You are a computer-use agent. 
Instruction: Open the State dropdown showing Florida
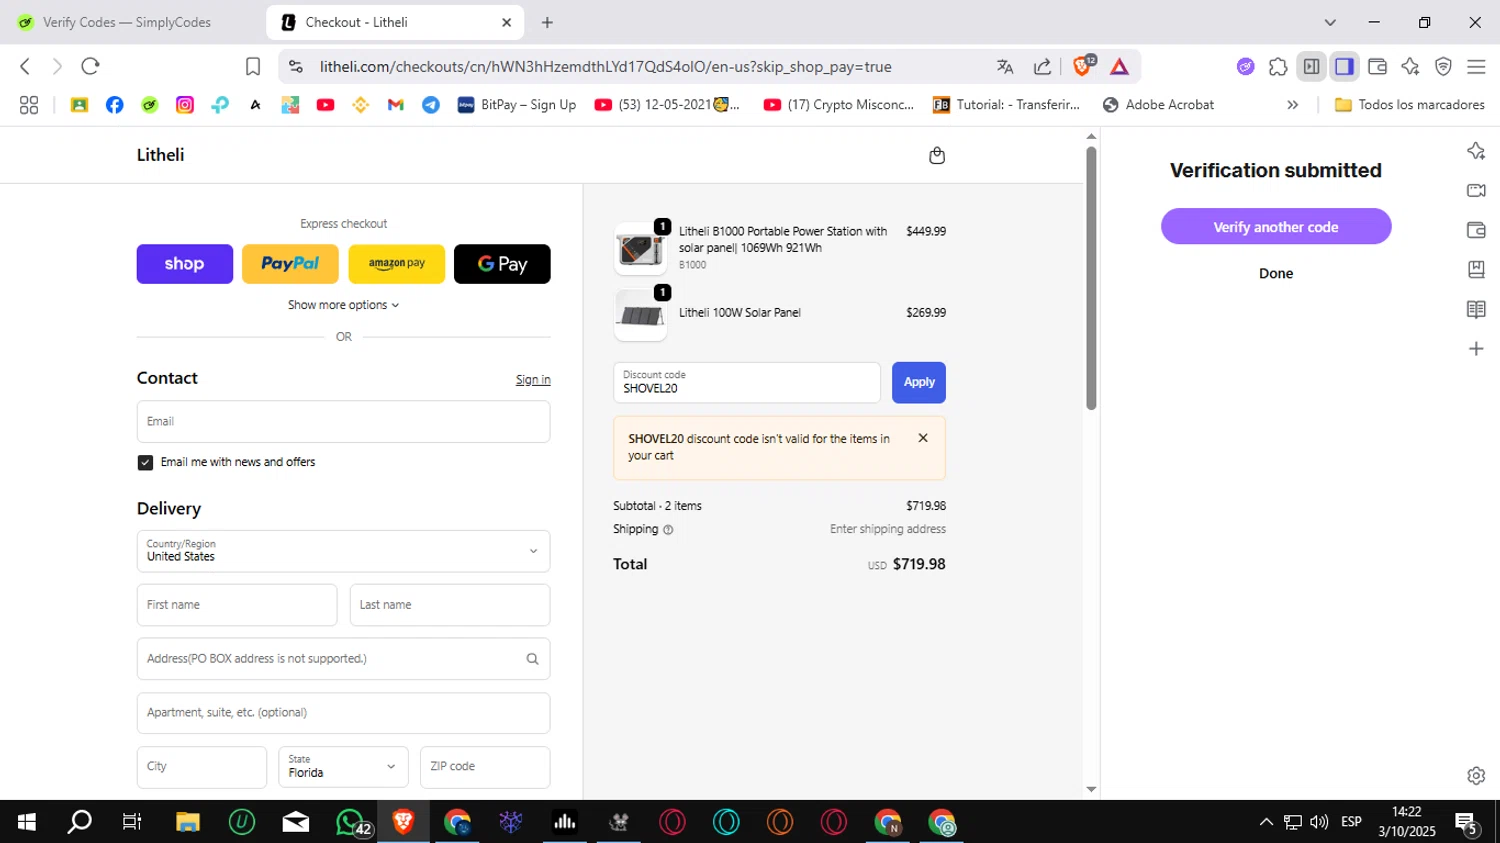click(343, 767)
